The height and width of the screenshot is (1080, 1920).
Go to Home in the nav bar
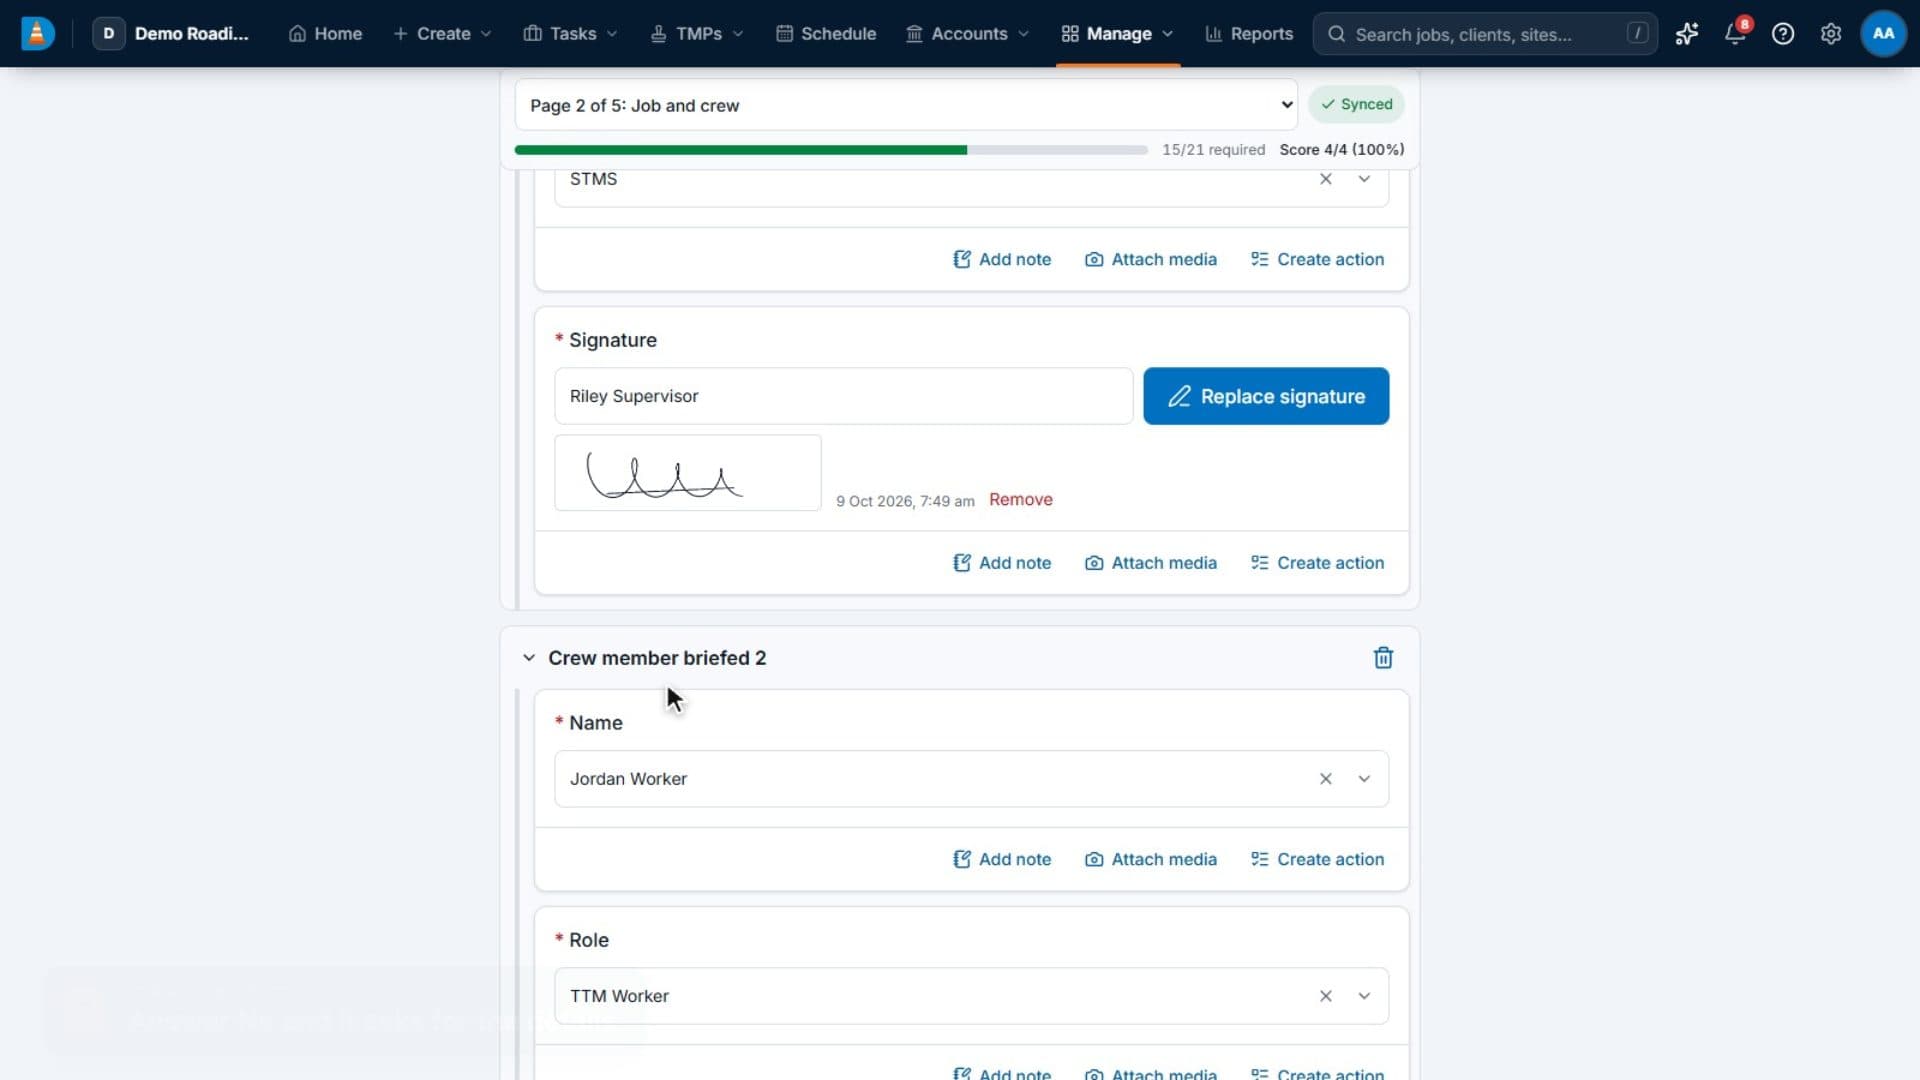[325, 34]
